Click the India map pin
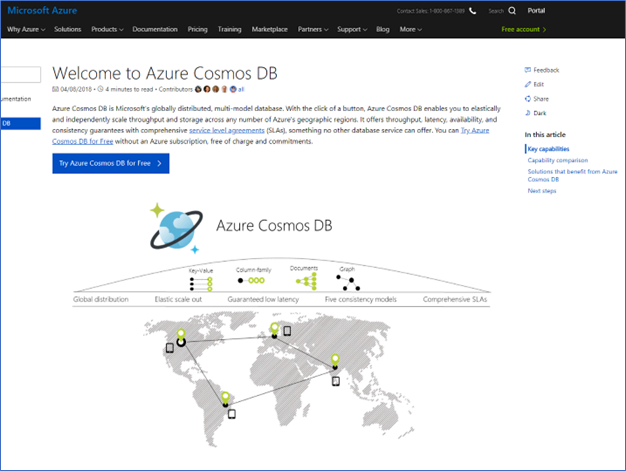 pyautogui.click(x=335, y=362)
